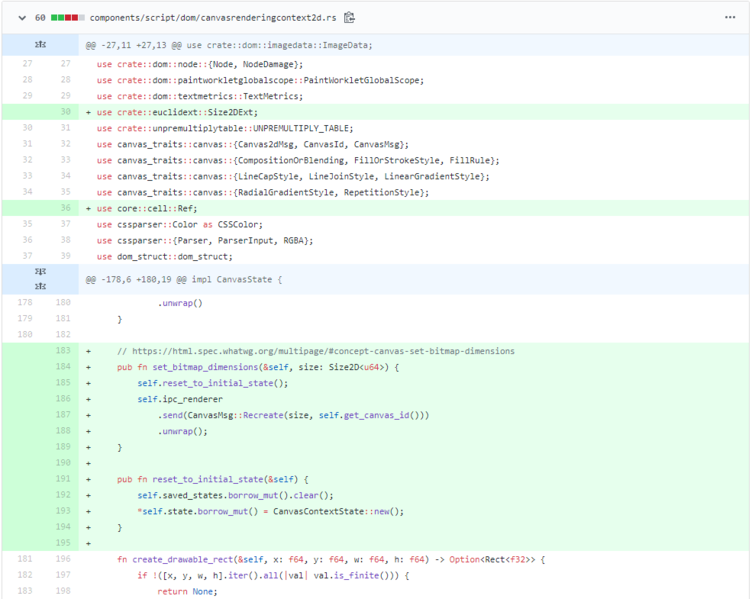Click the diffstat bar showing 60 changes
The width and height of the screenshot is (752, 599).
pos(68,18)
